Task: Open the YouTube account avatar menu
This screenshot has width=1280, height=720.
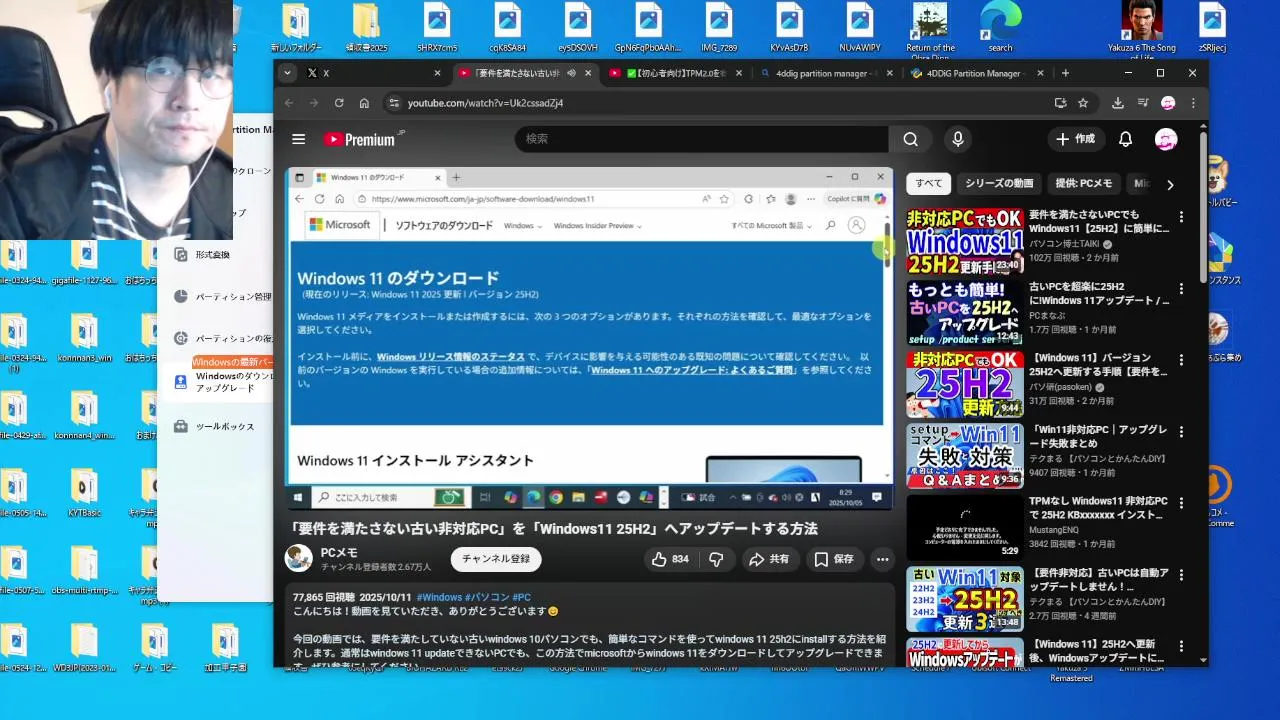Action: [1166, 139]
